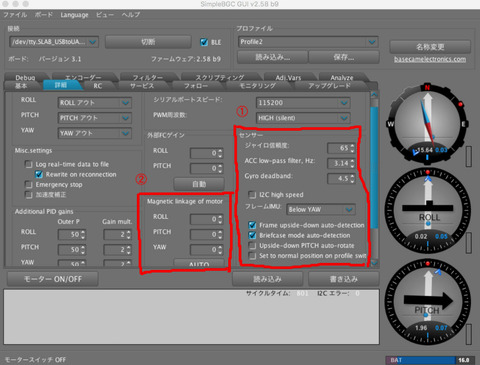Viewport: 480px width, 365px height.
Task: Switch to the アップグレード tab
Action: pyautogui.click(x=329, y=86)
